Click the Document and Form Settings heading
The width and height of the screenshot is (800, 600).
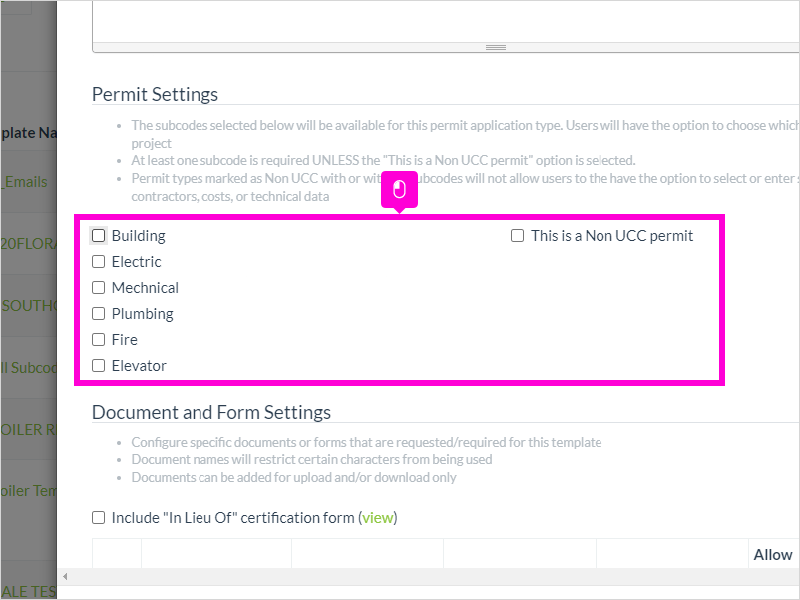[211, 412]
